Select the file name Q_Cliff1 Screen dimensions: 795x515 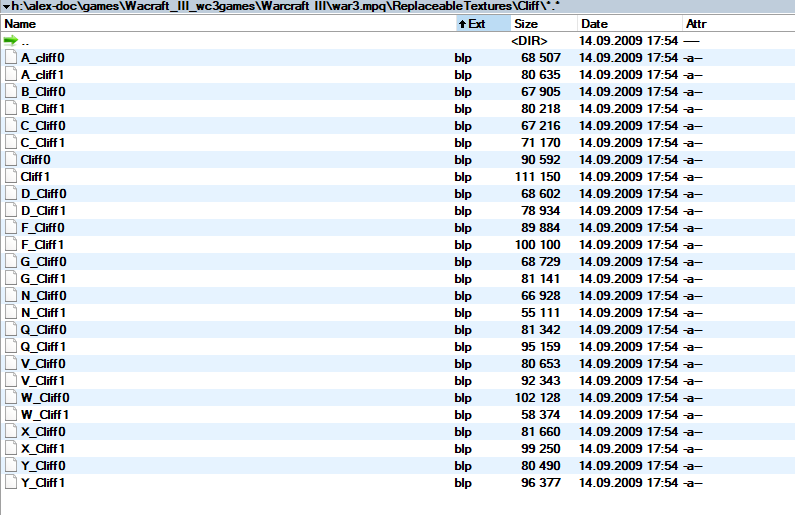pyautogui.click(x=44, y=347)
